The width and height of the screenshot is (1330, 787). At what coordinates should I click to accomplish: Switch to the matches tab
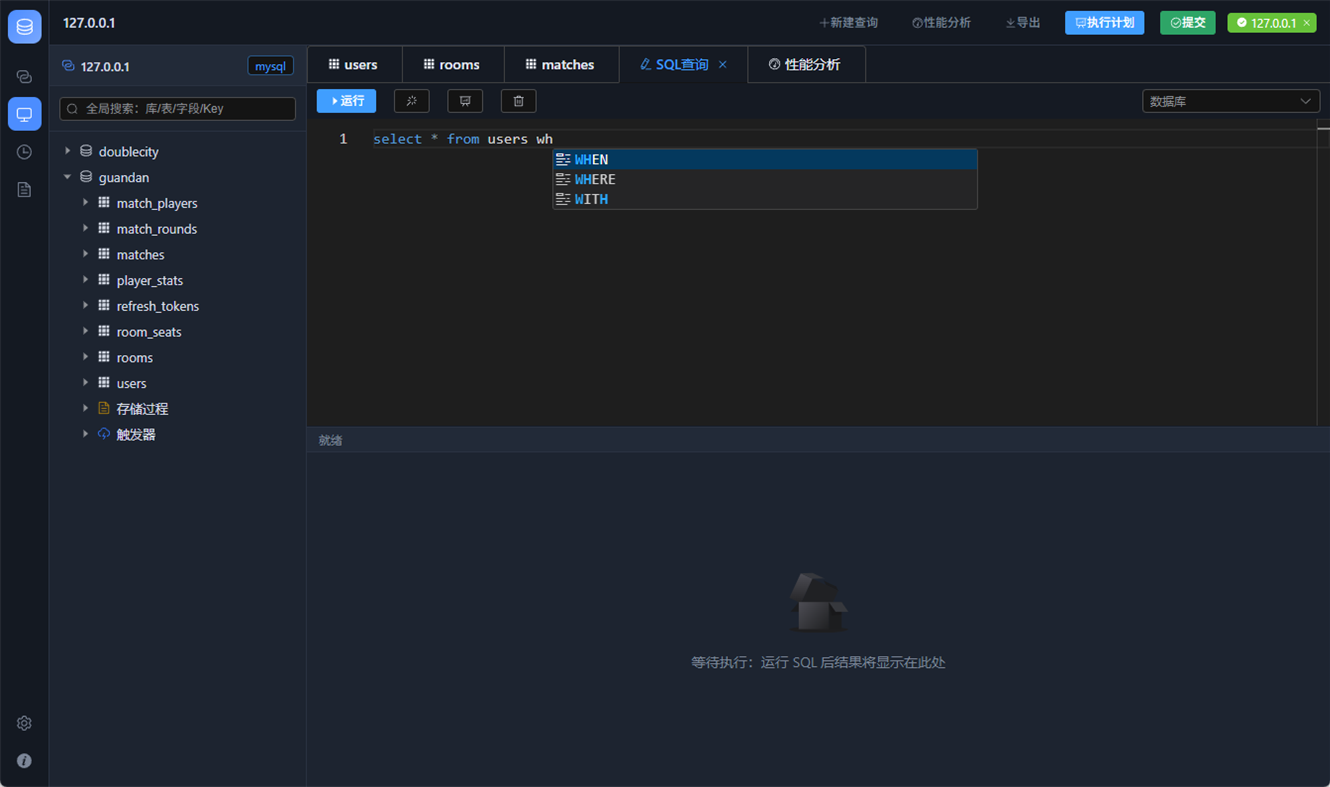click(561, 65)
